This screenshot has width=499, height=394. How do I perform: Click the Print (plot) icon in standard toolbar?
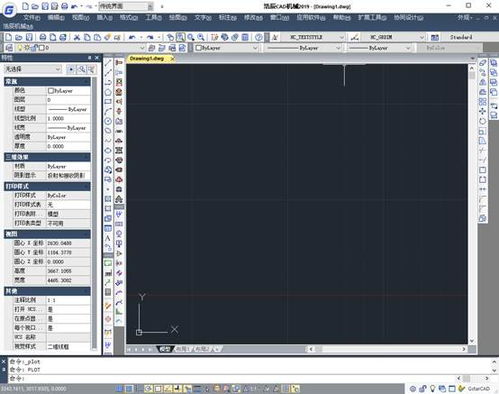[43, 37]
